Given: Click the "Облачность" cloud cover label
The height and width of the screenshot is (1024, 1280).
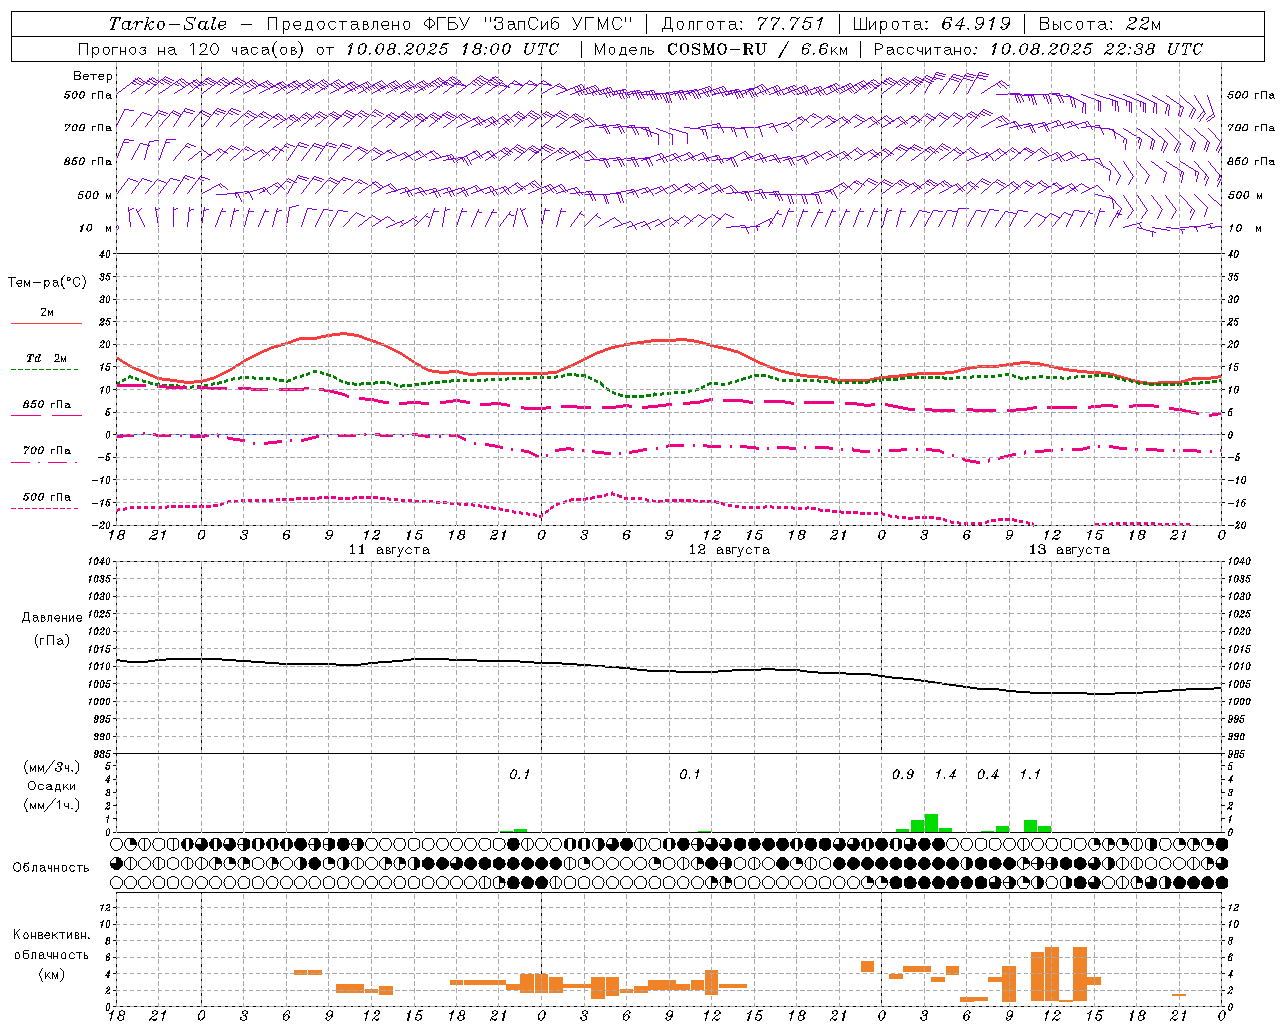Looking at the screenshot, I should click(x=51, y=867).
